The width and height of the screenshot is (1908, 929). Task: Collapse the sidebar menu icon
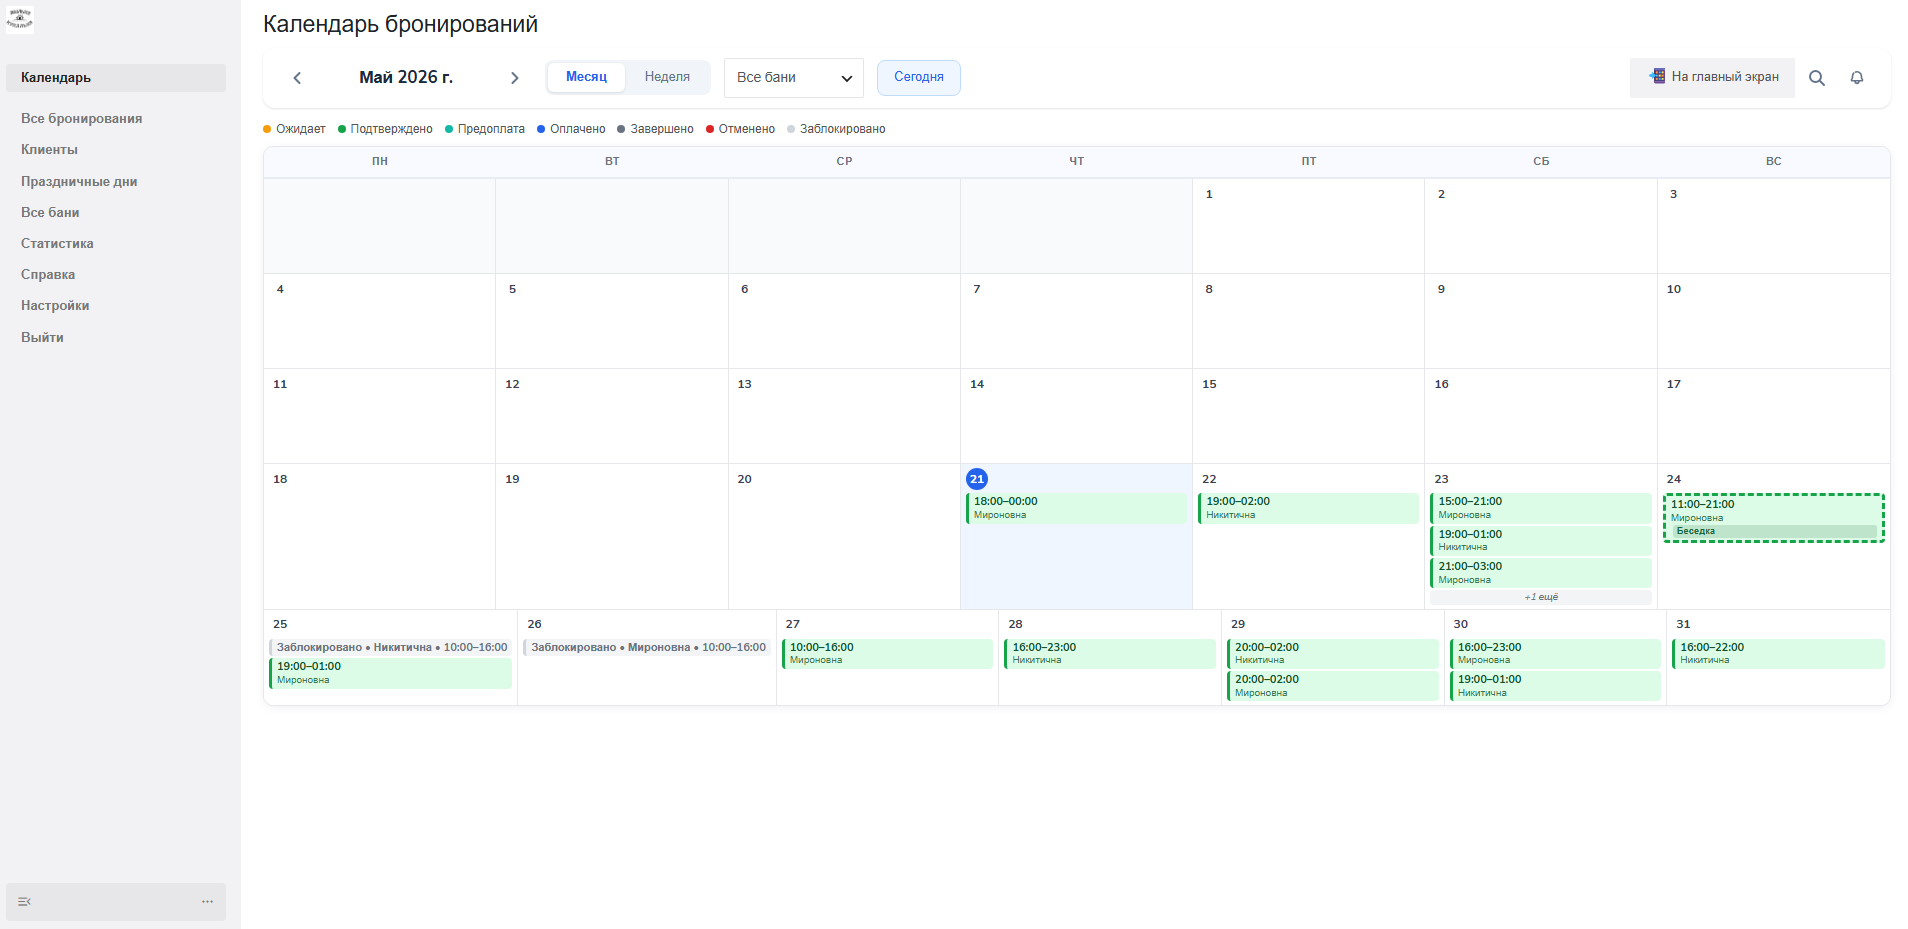coord(25,902)
